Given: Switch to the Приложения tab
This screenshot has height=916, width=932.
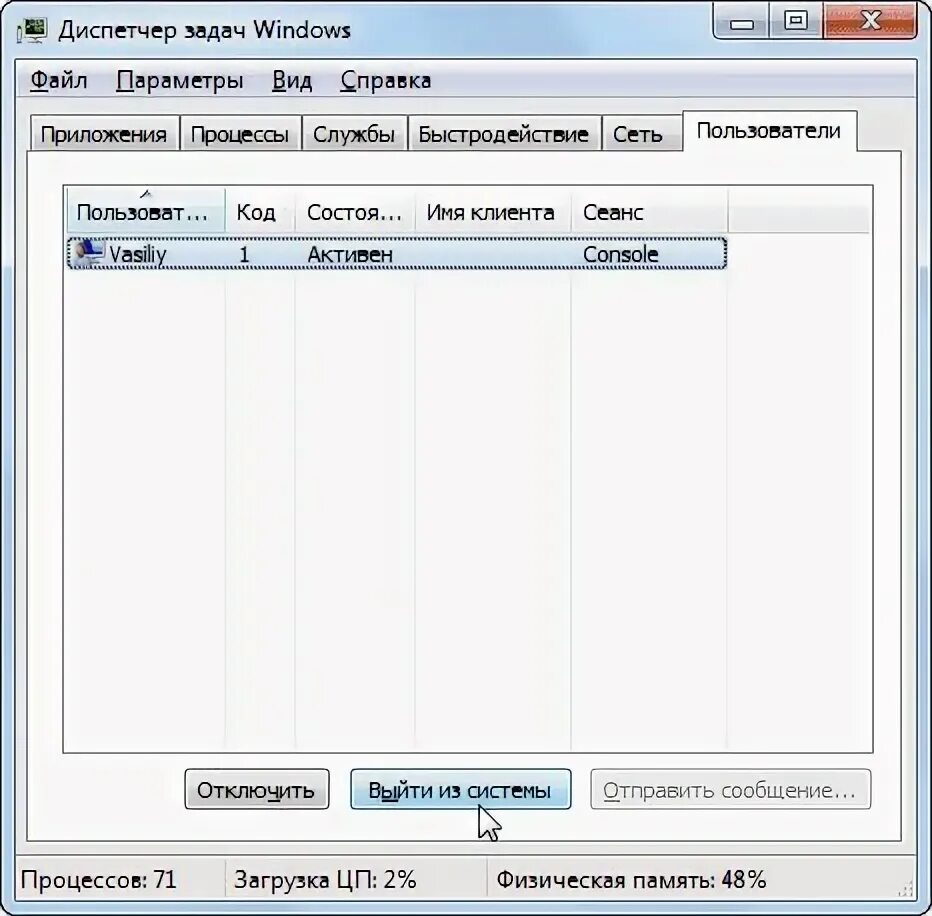Looking at the screenshot, I should pyautogui.click(x=105, y=134).
